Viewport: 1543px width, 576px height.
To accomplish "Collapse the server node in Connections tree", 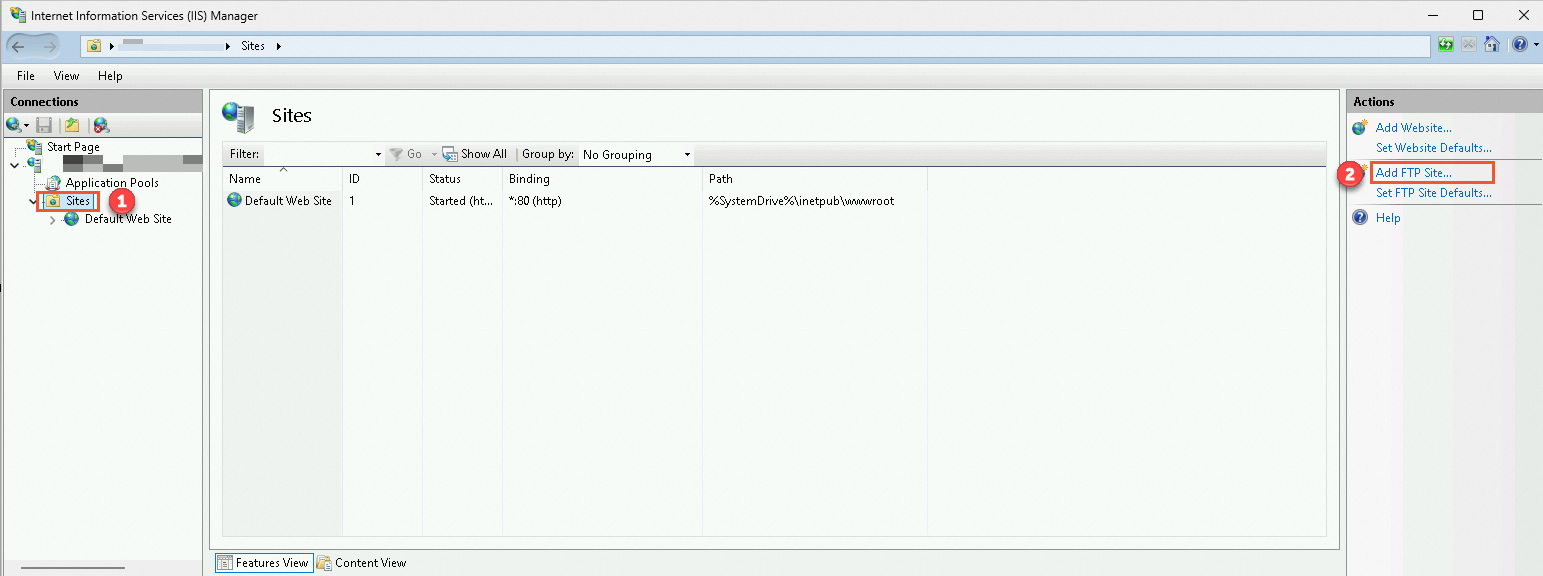I will click(x=14, y=165).
